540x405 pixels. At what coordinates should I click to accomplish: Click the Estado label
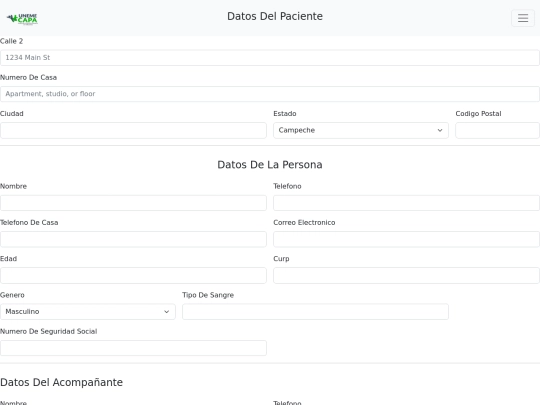pos(285,114)
